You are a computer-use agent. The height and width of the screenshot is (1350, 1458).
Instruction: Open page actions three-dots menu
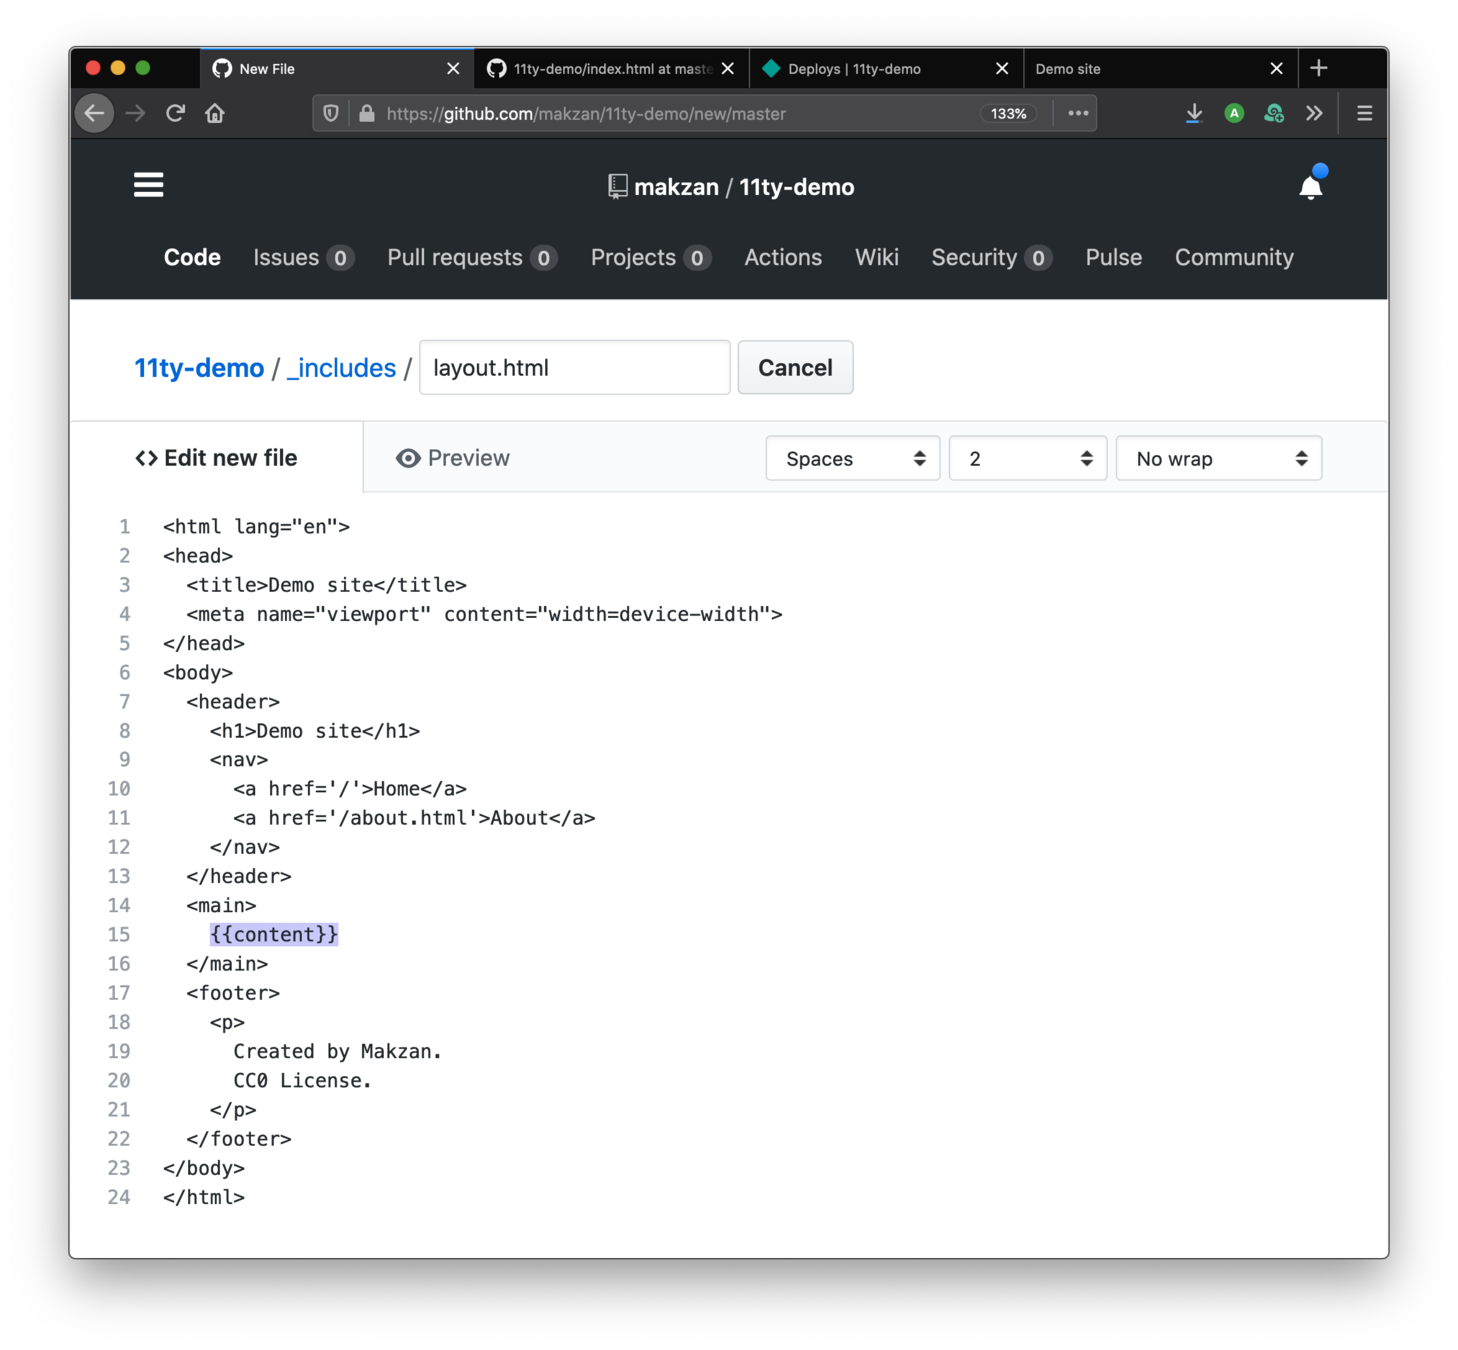pyautogui.click(x=1078, y=113)
